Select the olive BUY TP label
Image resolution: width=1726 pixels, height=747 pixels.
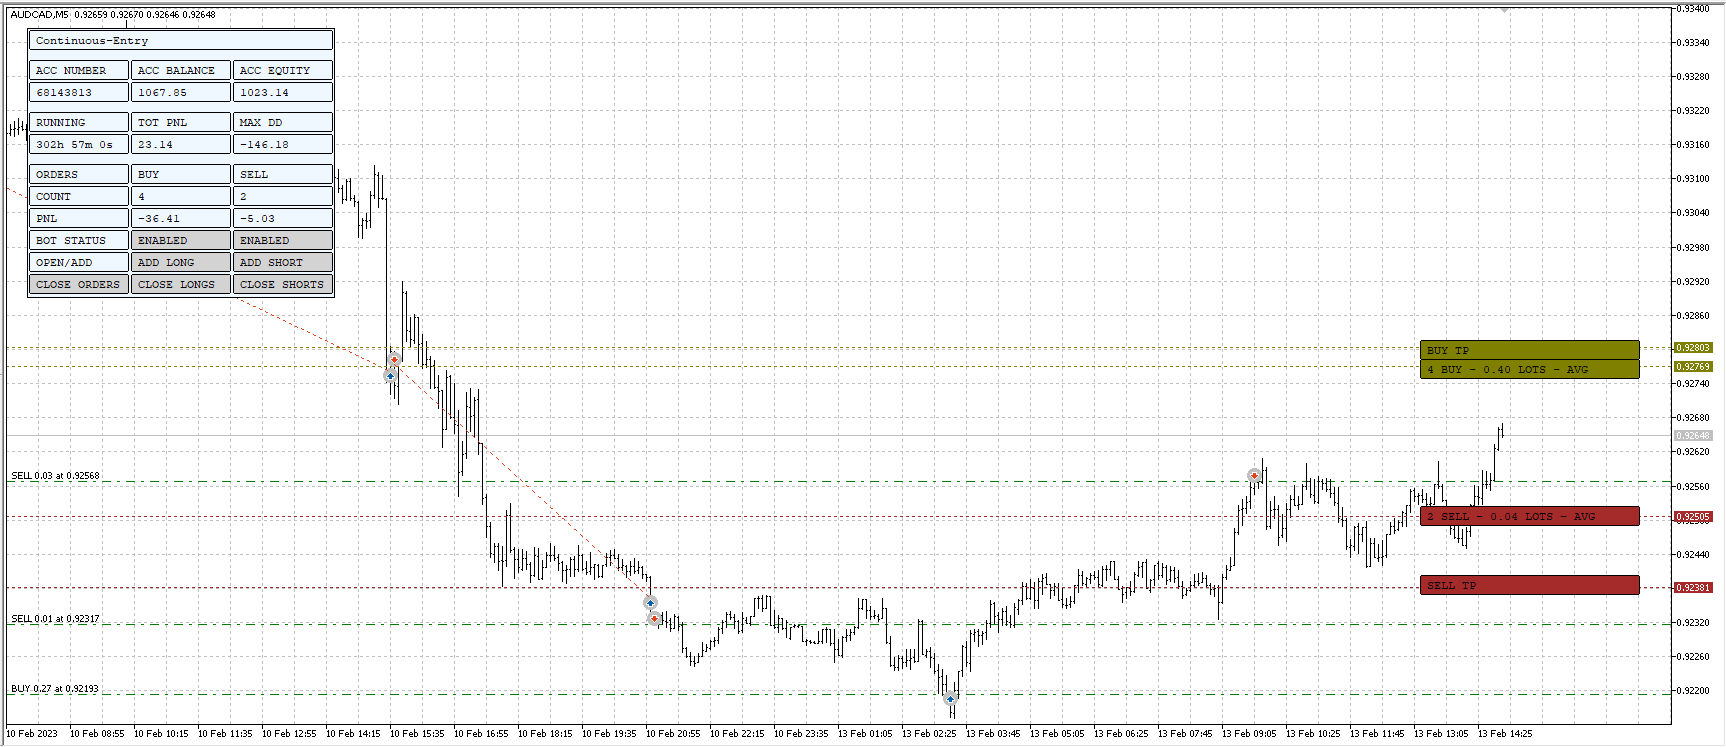tap(1529, 350)
